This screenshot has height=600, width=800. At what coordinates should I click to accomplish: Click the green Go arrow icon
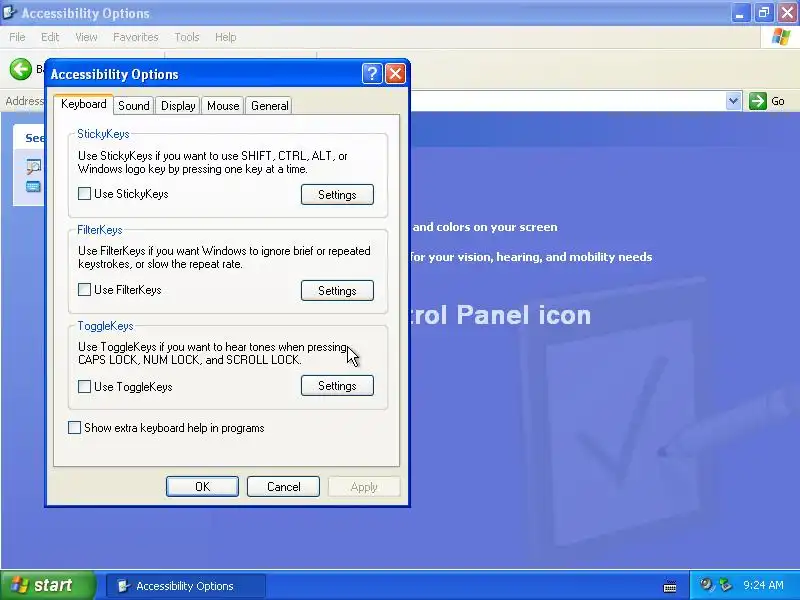(758, 101)
